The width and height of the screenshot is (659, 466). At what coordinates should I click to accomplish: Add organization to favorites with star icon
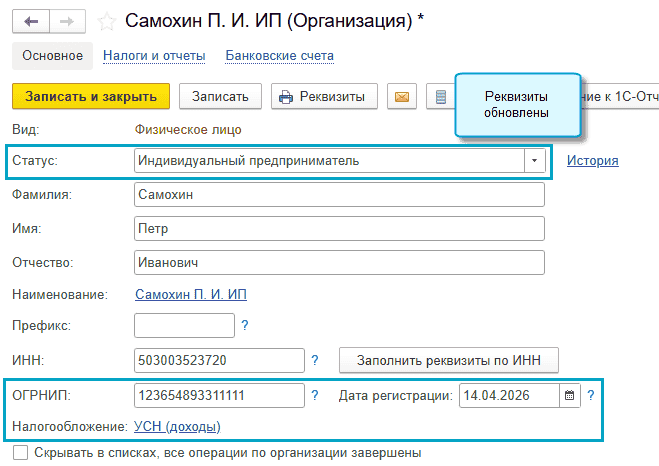[x=107, y=20]
